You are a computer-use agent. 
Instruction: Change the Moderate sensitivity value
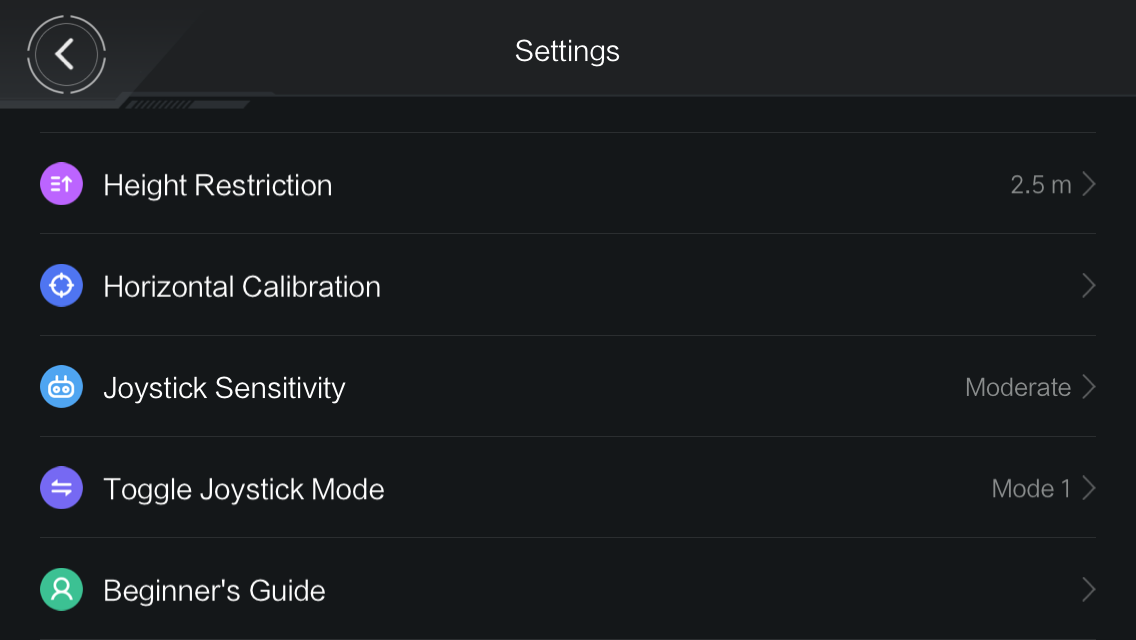tap(1018, 387)
